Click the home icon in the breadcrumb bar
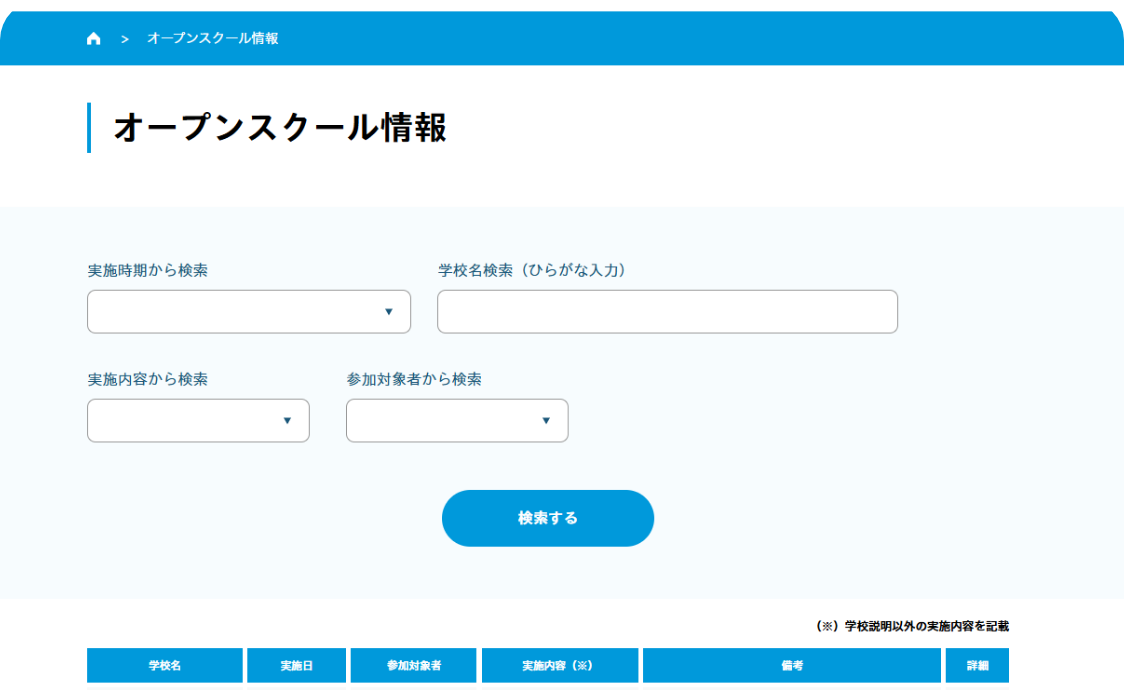Viewport: 1124px width, 690px height. coord(93,38)
